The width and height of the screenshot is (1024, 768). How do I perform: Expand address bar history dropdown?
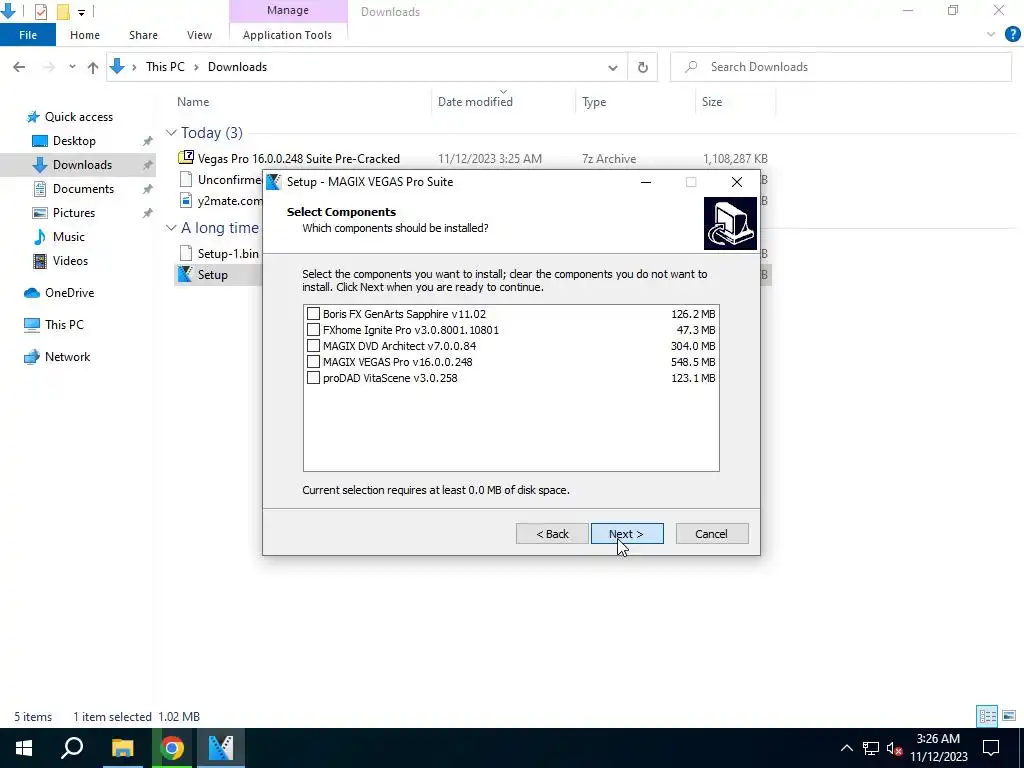coord(613,67)
